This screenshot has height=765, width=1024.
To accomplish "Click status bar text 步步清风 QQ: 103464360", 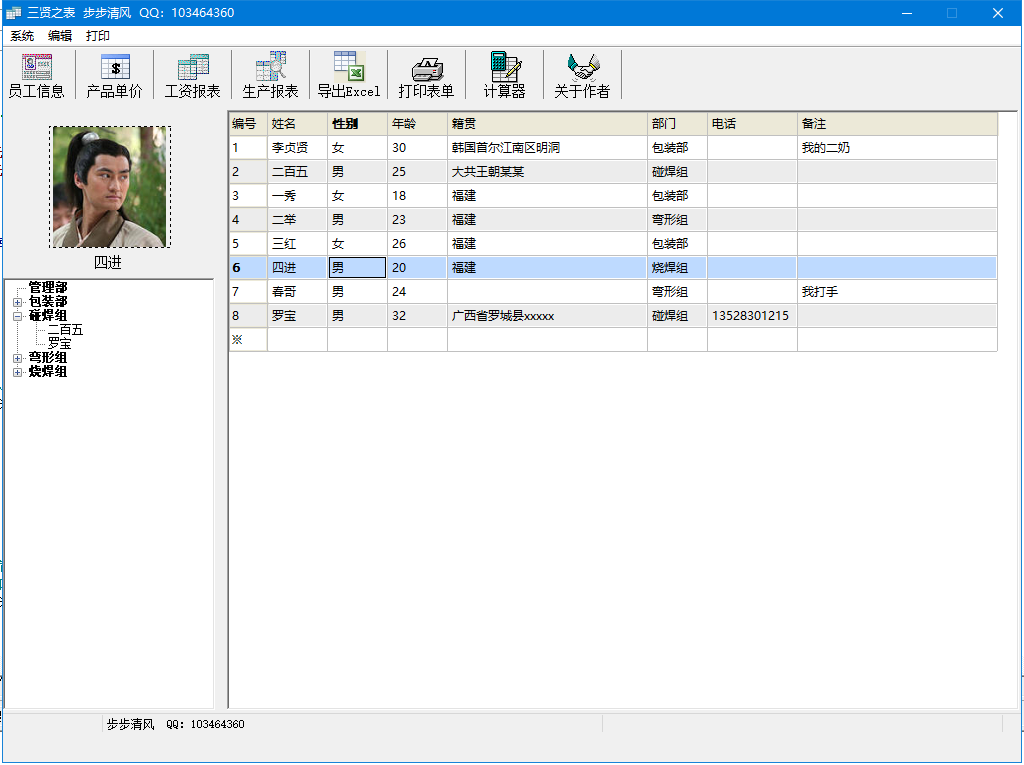I will (x=176, y=724).
